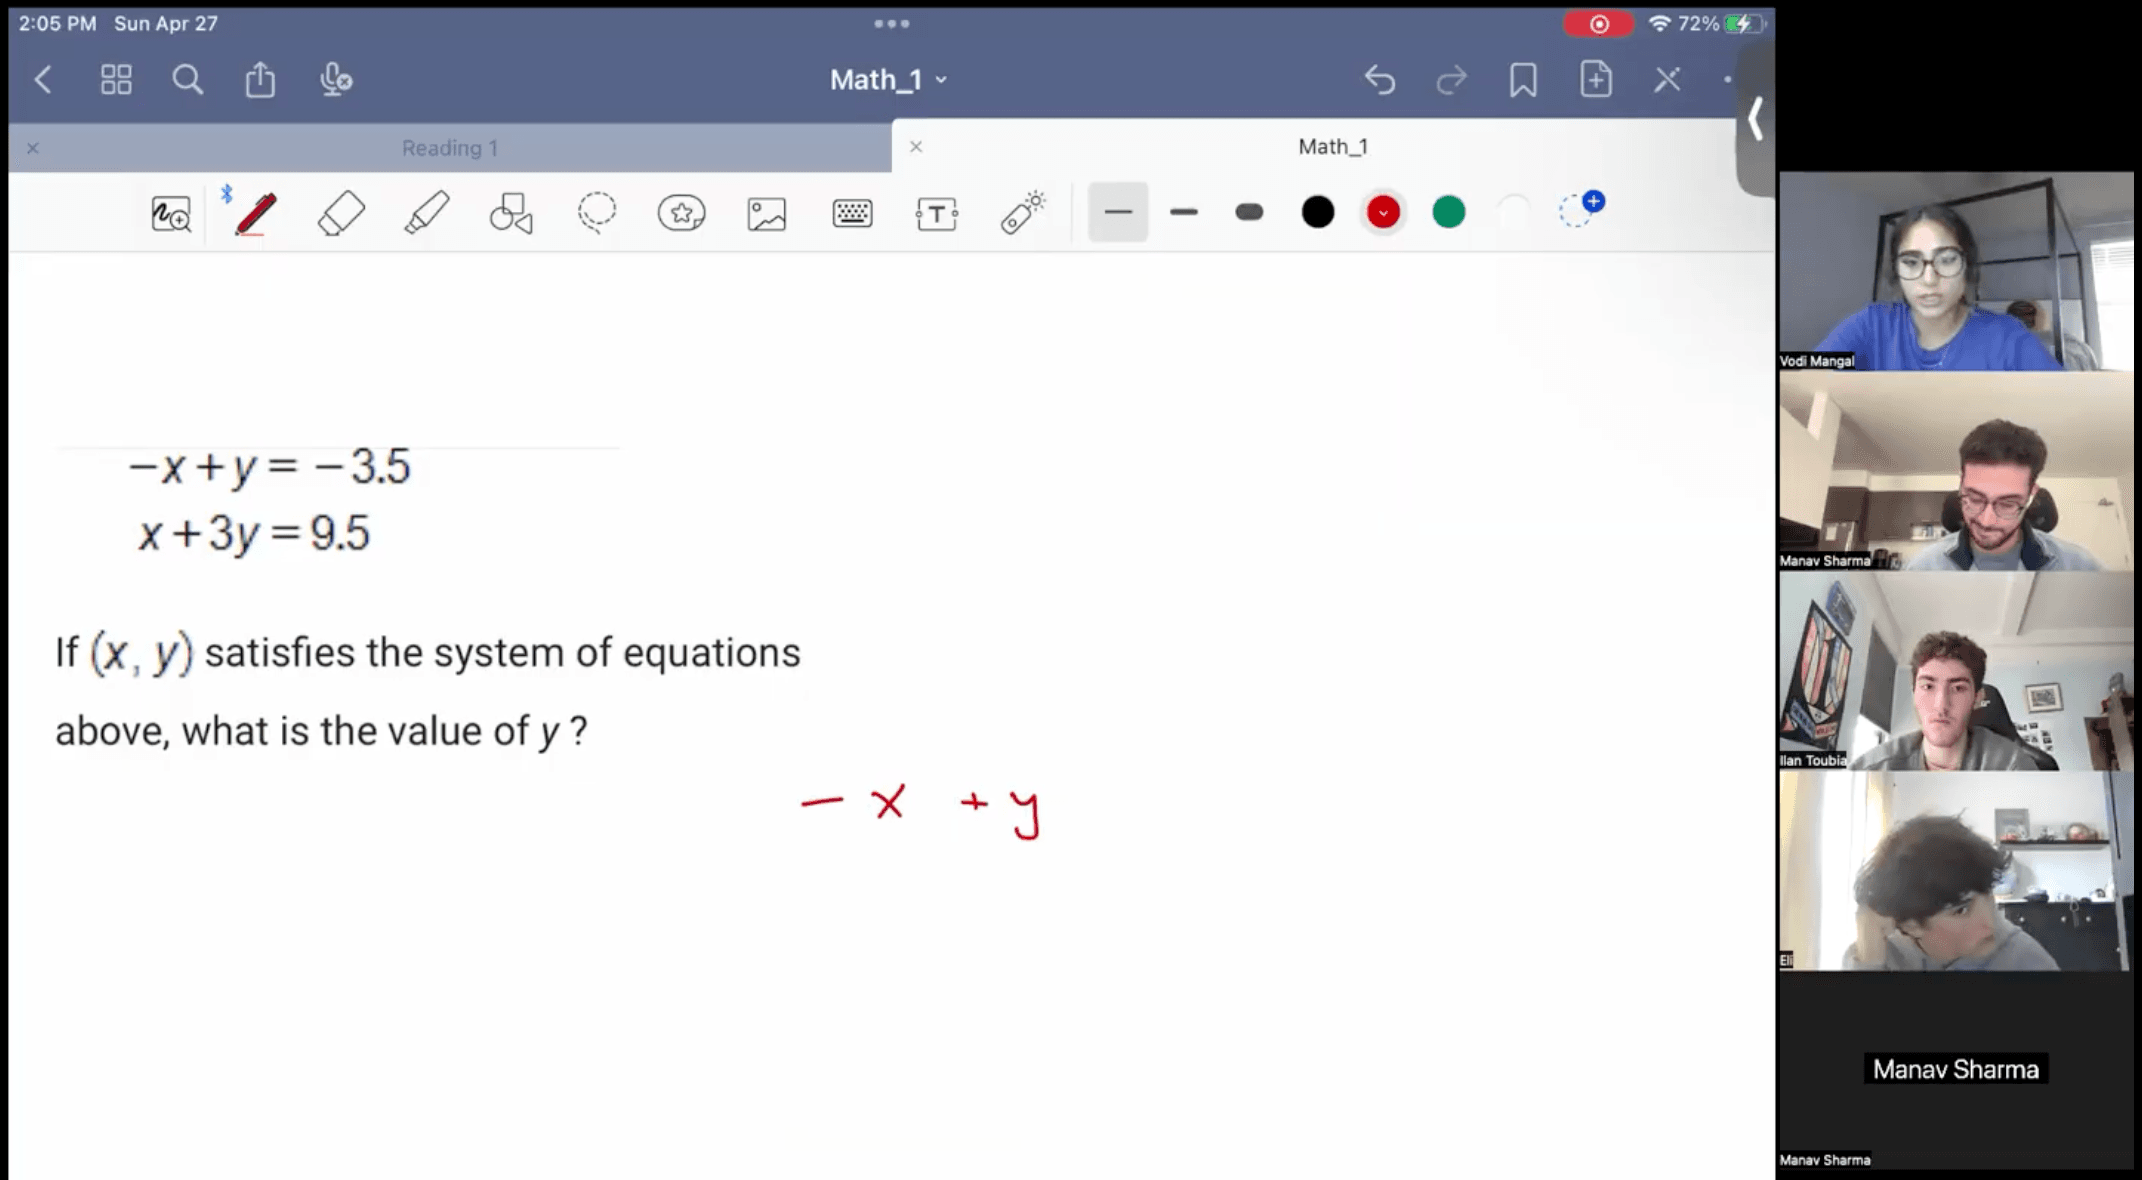Toggle the audio recording microphone
The image size is (2142, 1180).
(335, 80)
